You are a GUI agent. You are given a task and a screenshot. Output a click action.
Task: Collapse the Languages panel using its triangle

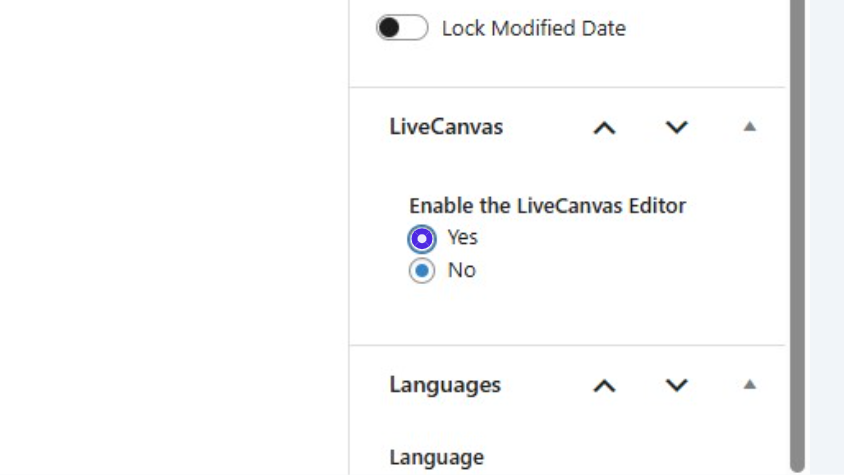point(750,384)
